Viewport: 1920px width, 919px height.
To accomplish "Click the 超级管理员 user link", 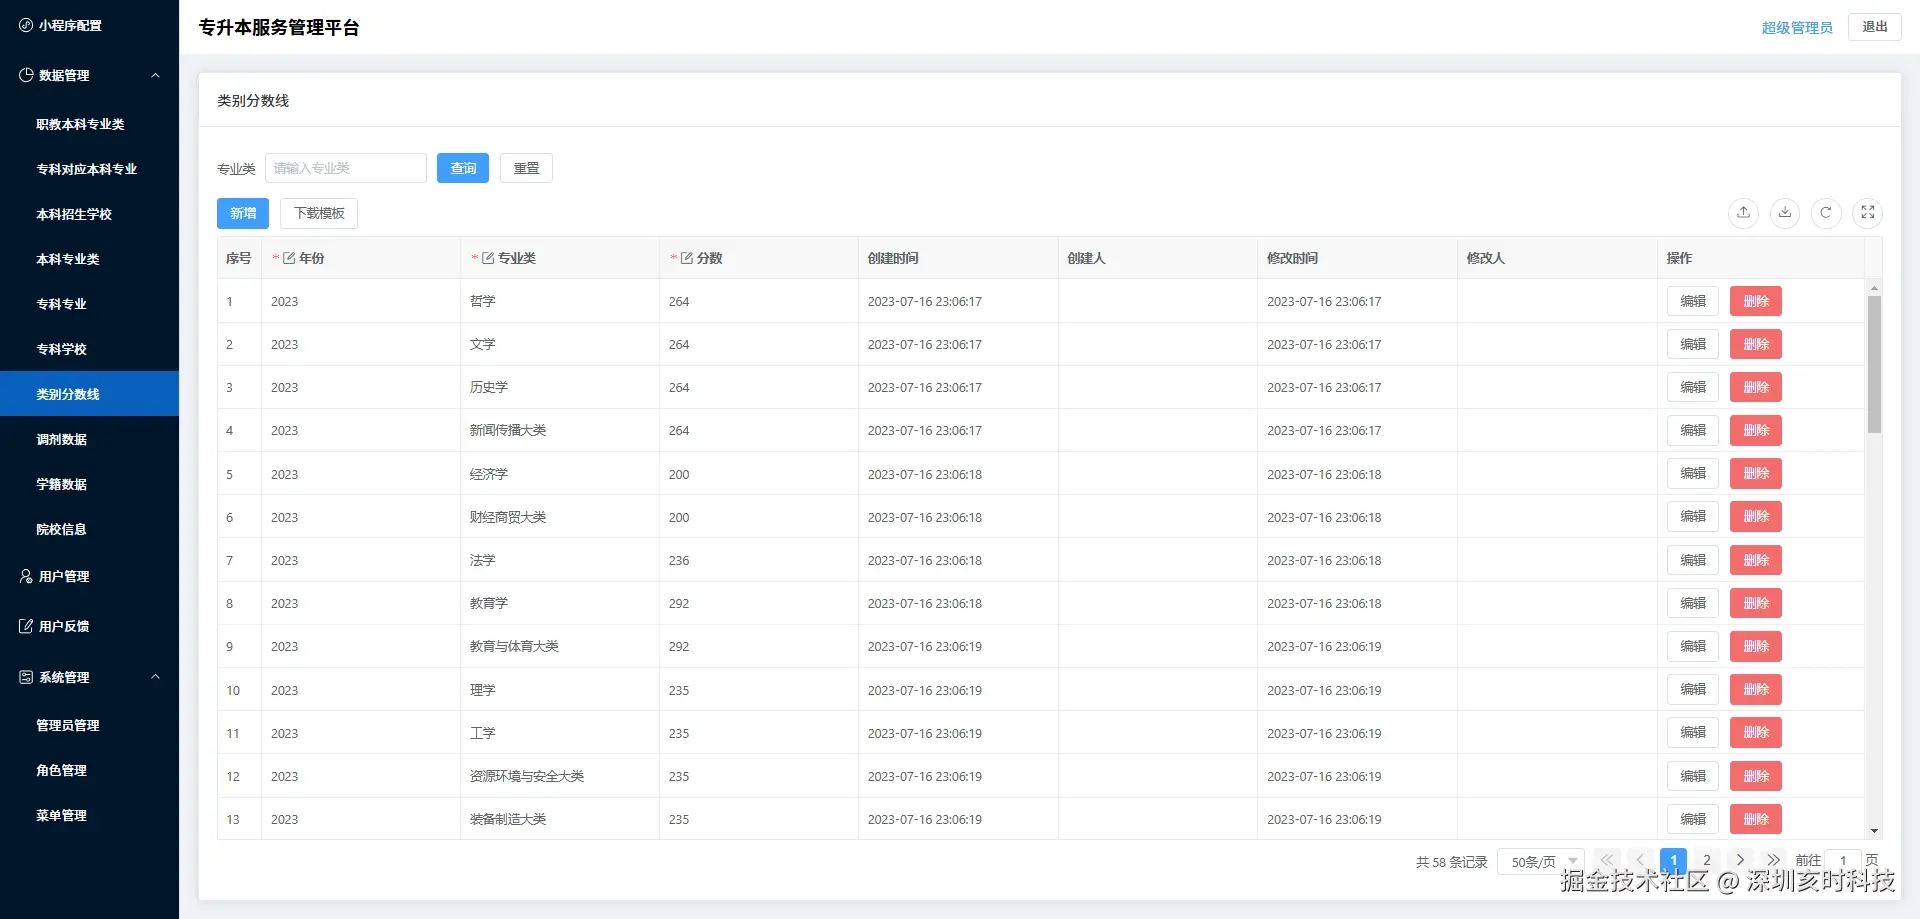I will pyautogui.click(x=1797, y=28).
